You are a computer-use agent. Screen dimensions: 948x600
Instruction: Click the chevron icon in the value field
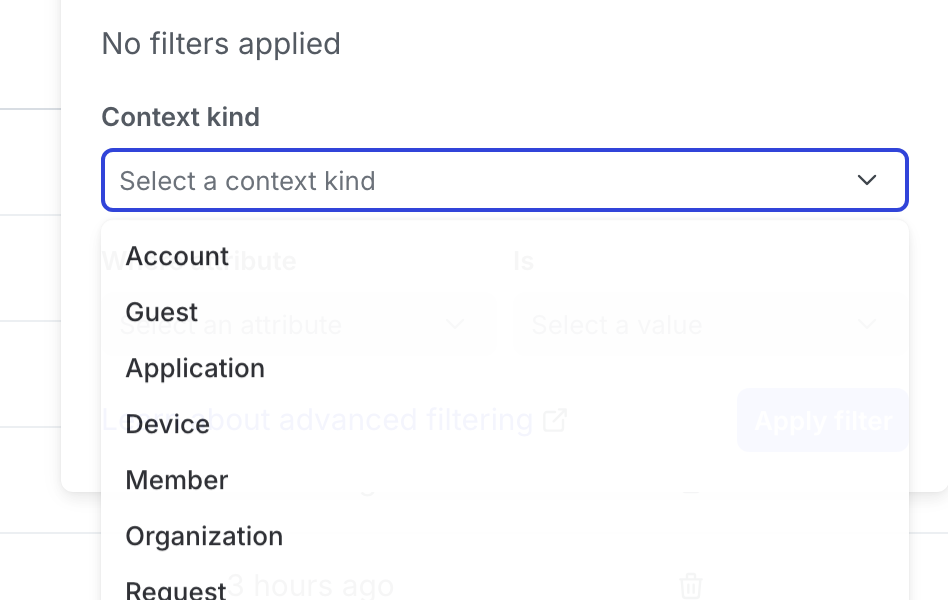[x=867, y=325]
